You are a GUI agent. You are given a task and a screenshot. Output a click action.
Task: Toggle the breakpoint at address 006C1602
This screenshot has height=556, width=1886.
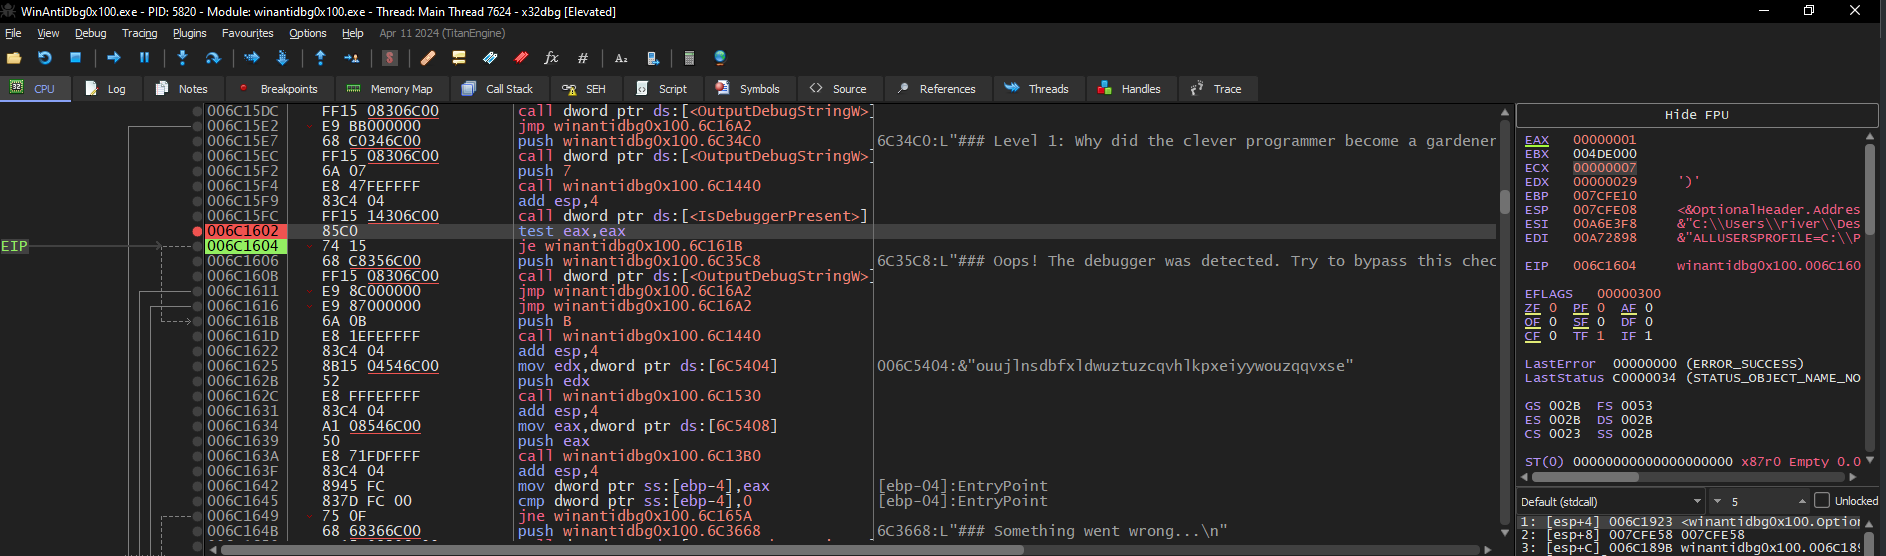198,231
